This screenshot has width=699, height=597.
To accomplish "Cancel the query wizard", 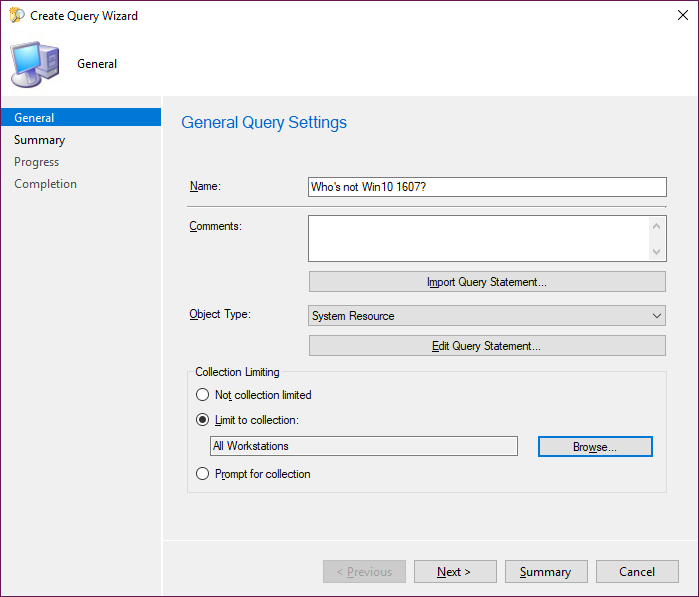I will coord(637,572).
